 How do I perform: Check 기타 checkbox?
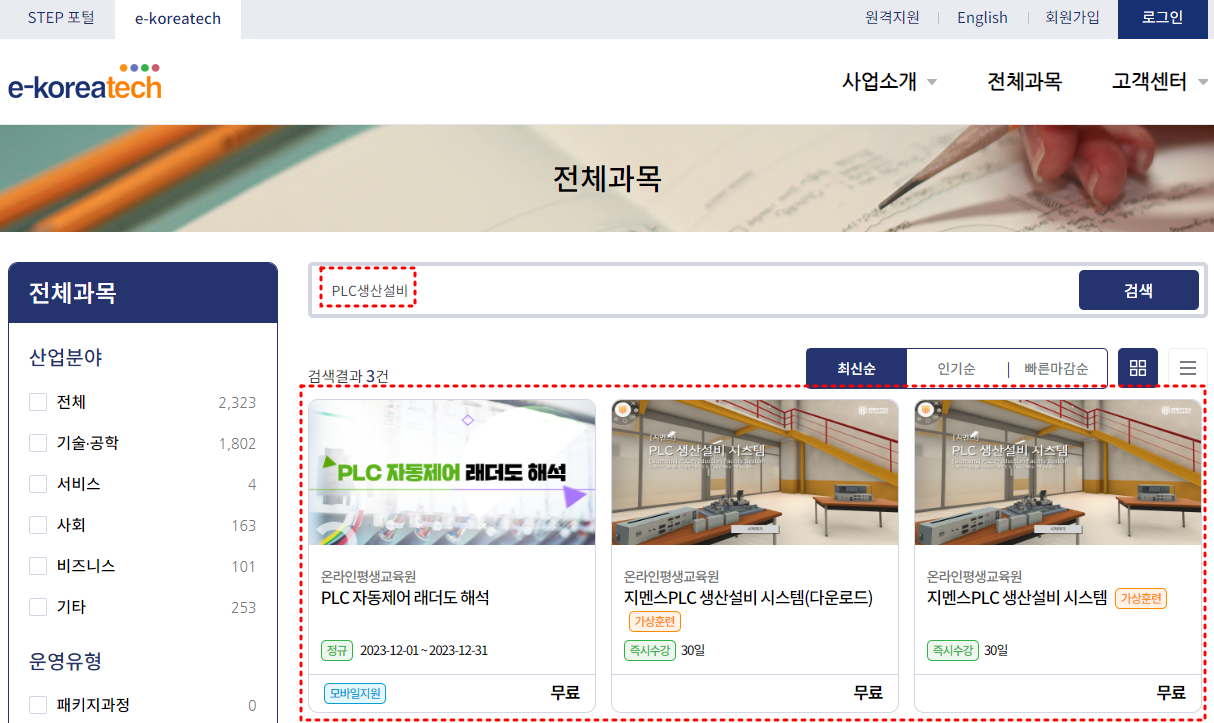[38, 607]
